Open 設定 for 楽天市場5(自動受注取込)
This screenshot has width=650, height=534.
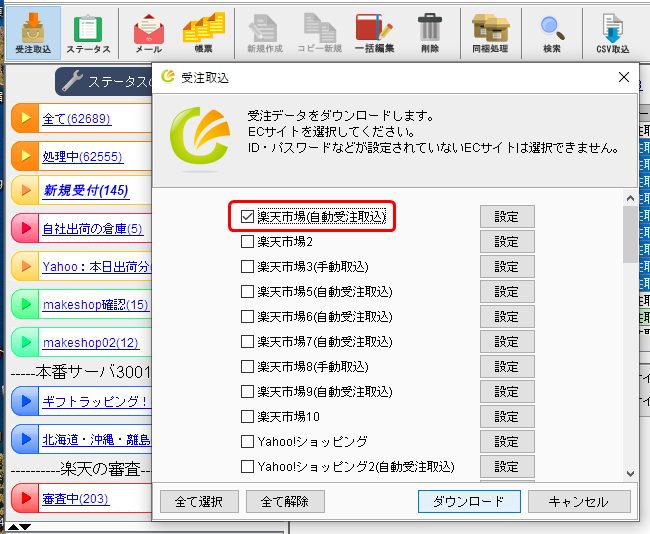point(507,291)
